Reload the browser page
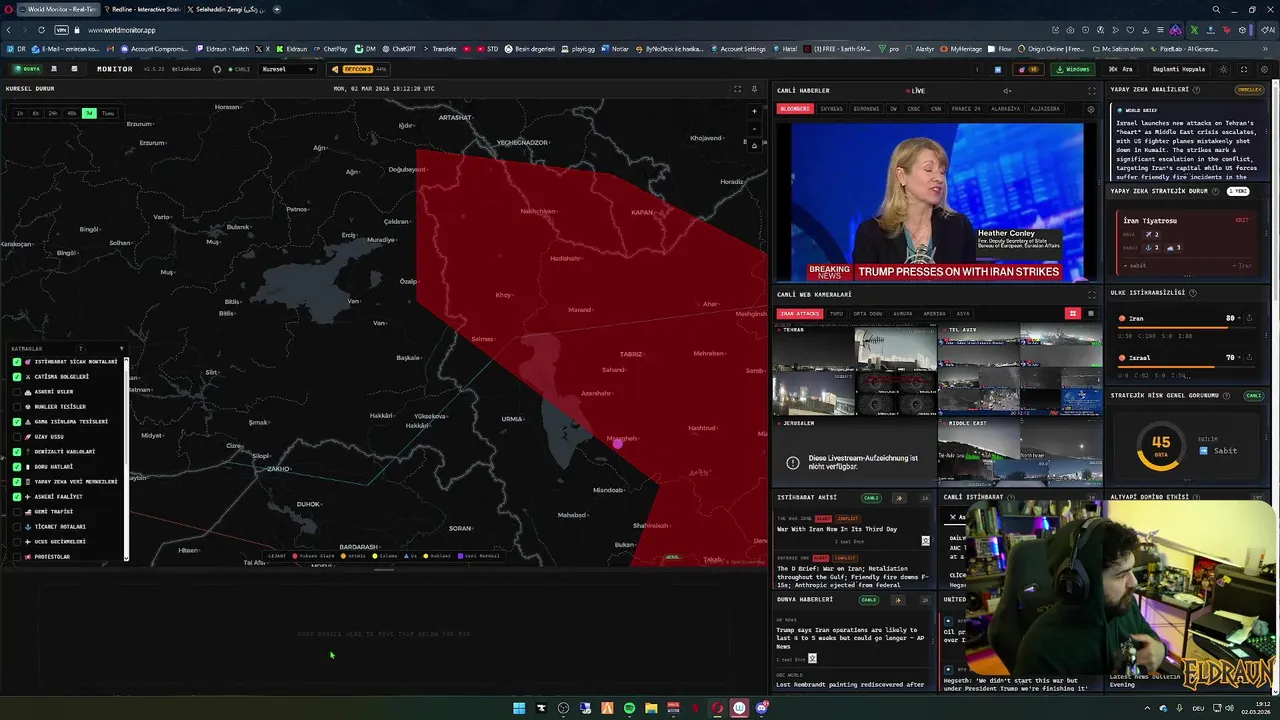Image resolution: width=1280 pixels, height=720 pixels. (41, 30)
